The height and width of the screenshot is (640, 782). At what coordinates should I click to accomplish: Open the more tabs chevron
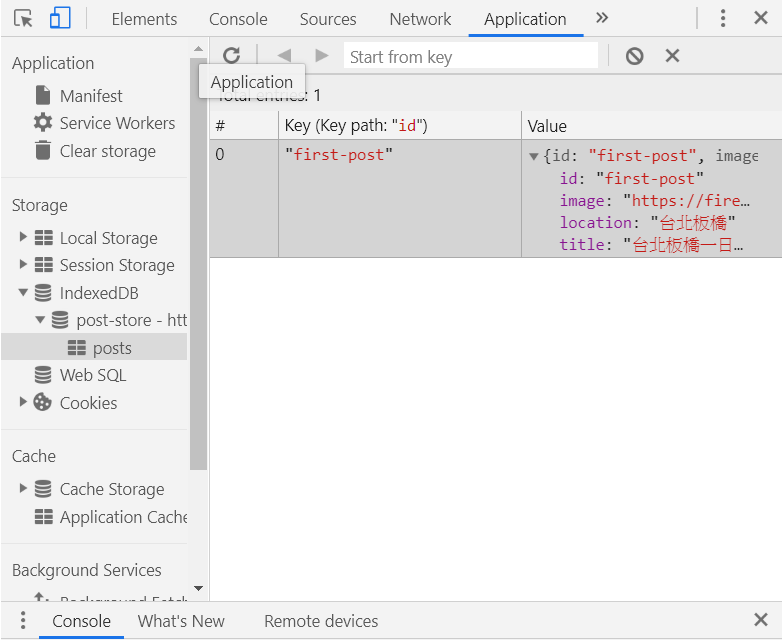(601, 18)
